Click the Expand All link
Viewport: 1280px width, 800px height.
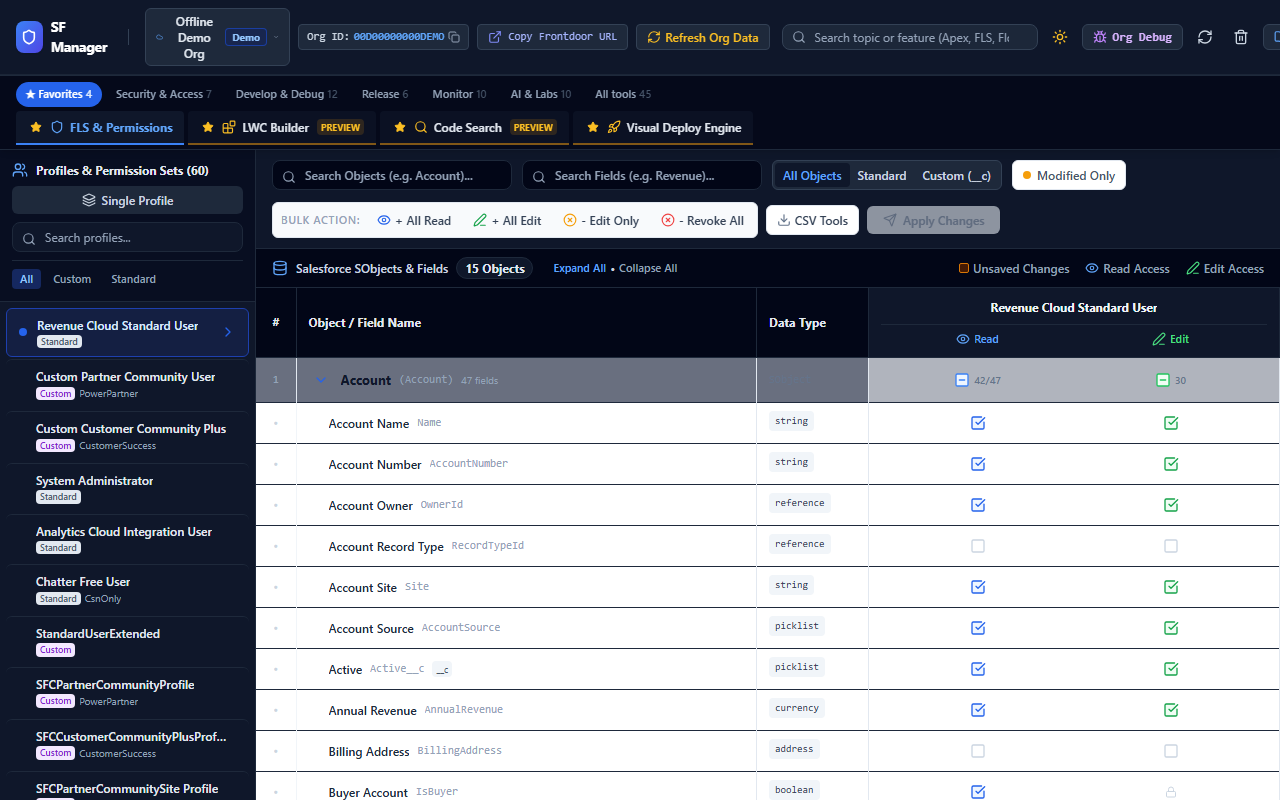[x=580, y=268]
